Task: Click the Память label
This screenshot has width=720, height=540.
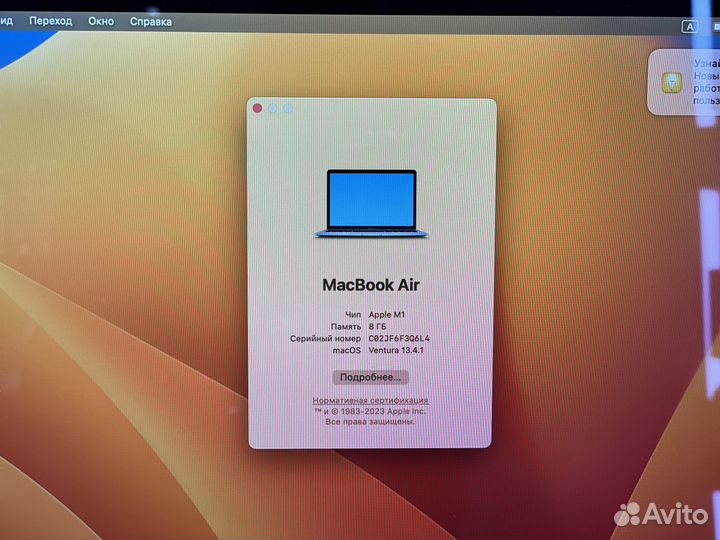Action: coord(346,326)
